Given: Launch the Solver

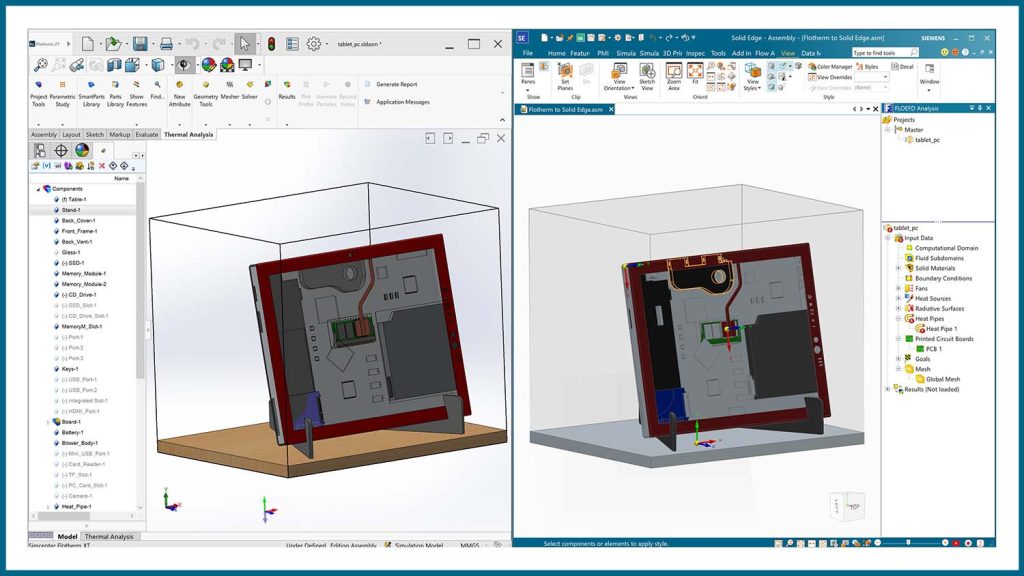Looking at the screenshot, I should (x=249, y=84).
